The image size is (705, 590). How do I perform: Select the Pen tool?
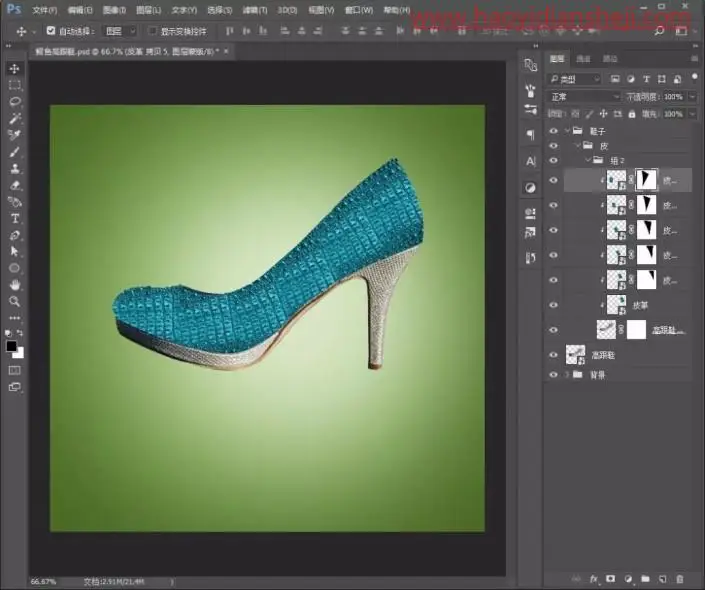click(x=14, y=235)
